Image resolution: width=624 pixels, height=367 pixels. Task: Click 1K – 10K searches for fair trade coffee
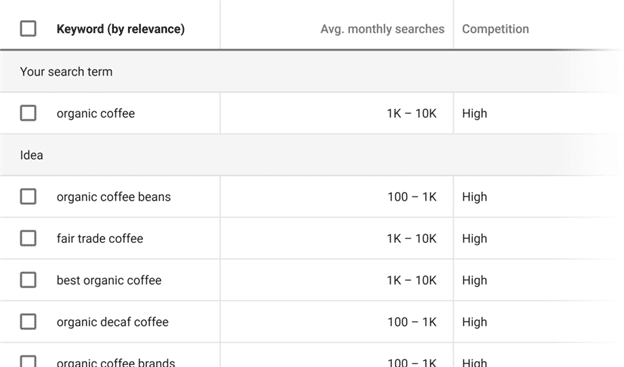pos(412,238)
